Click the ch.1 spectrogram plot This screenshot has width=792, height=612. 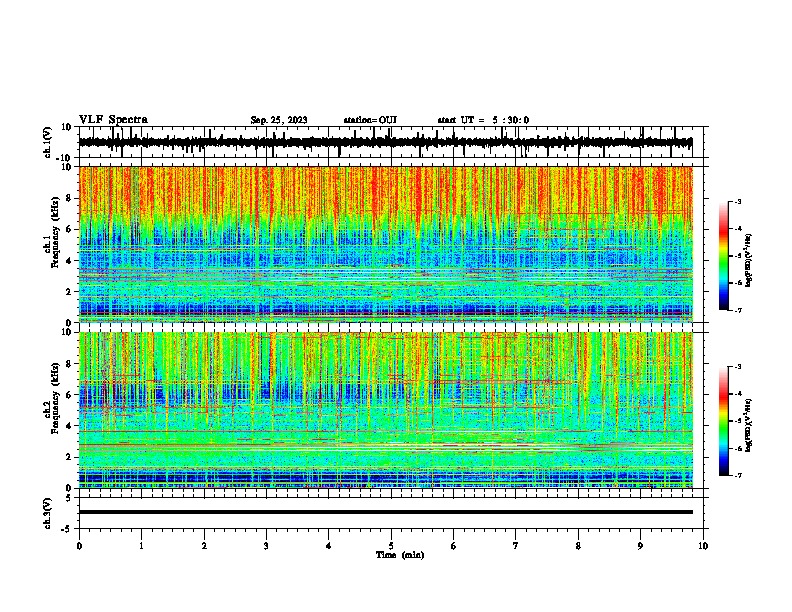coord(385,244)
